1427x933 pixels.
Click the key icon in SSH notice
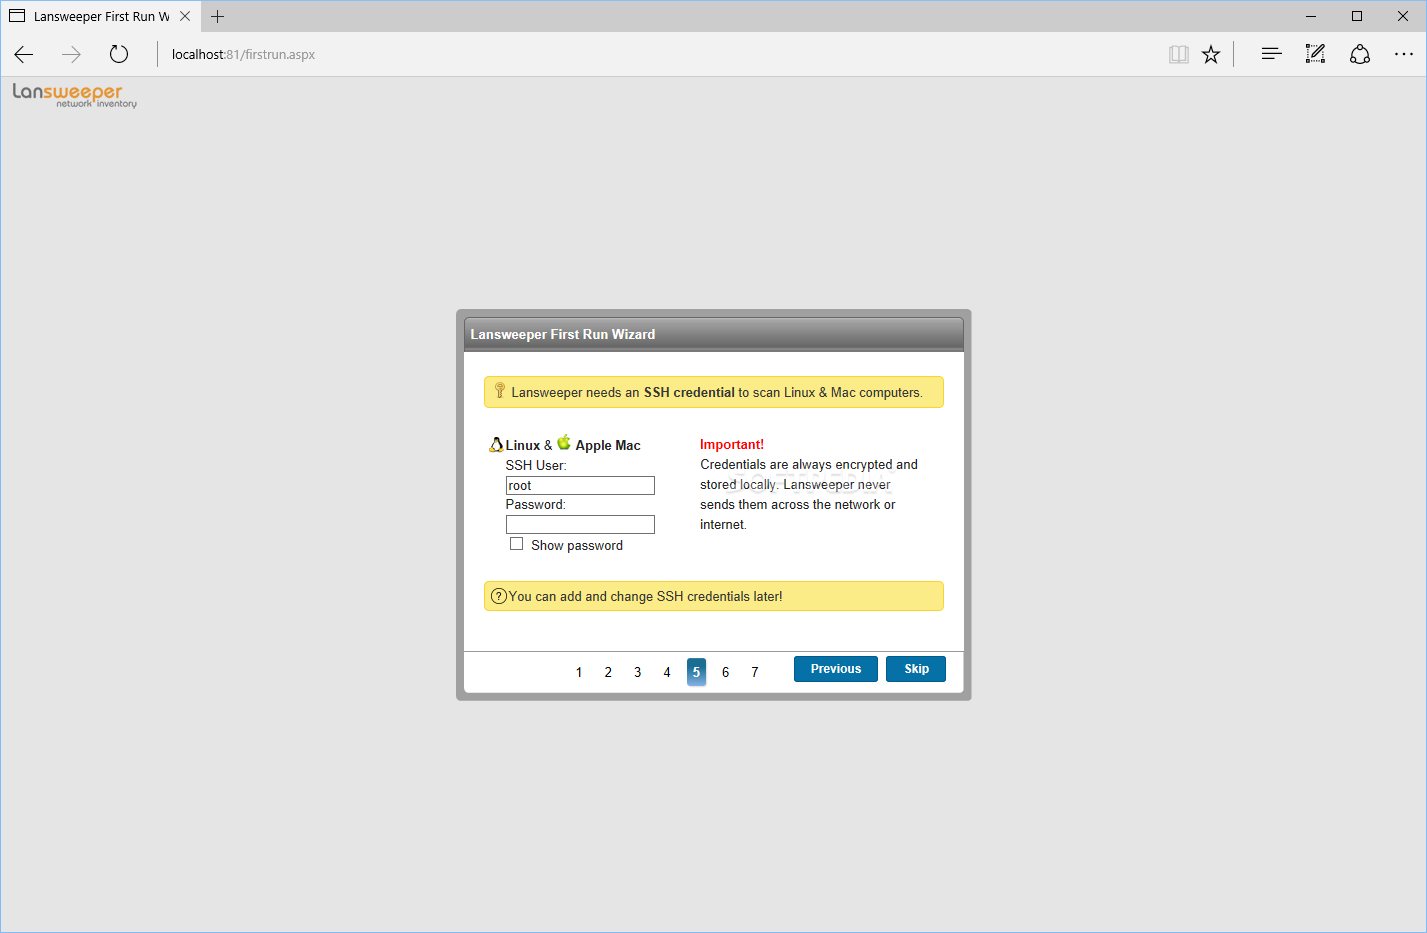click(500, 391)
